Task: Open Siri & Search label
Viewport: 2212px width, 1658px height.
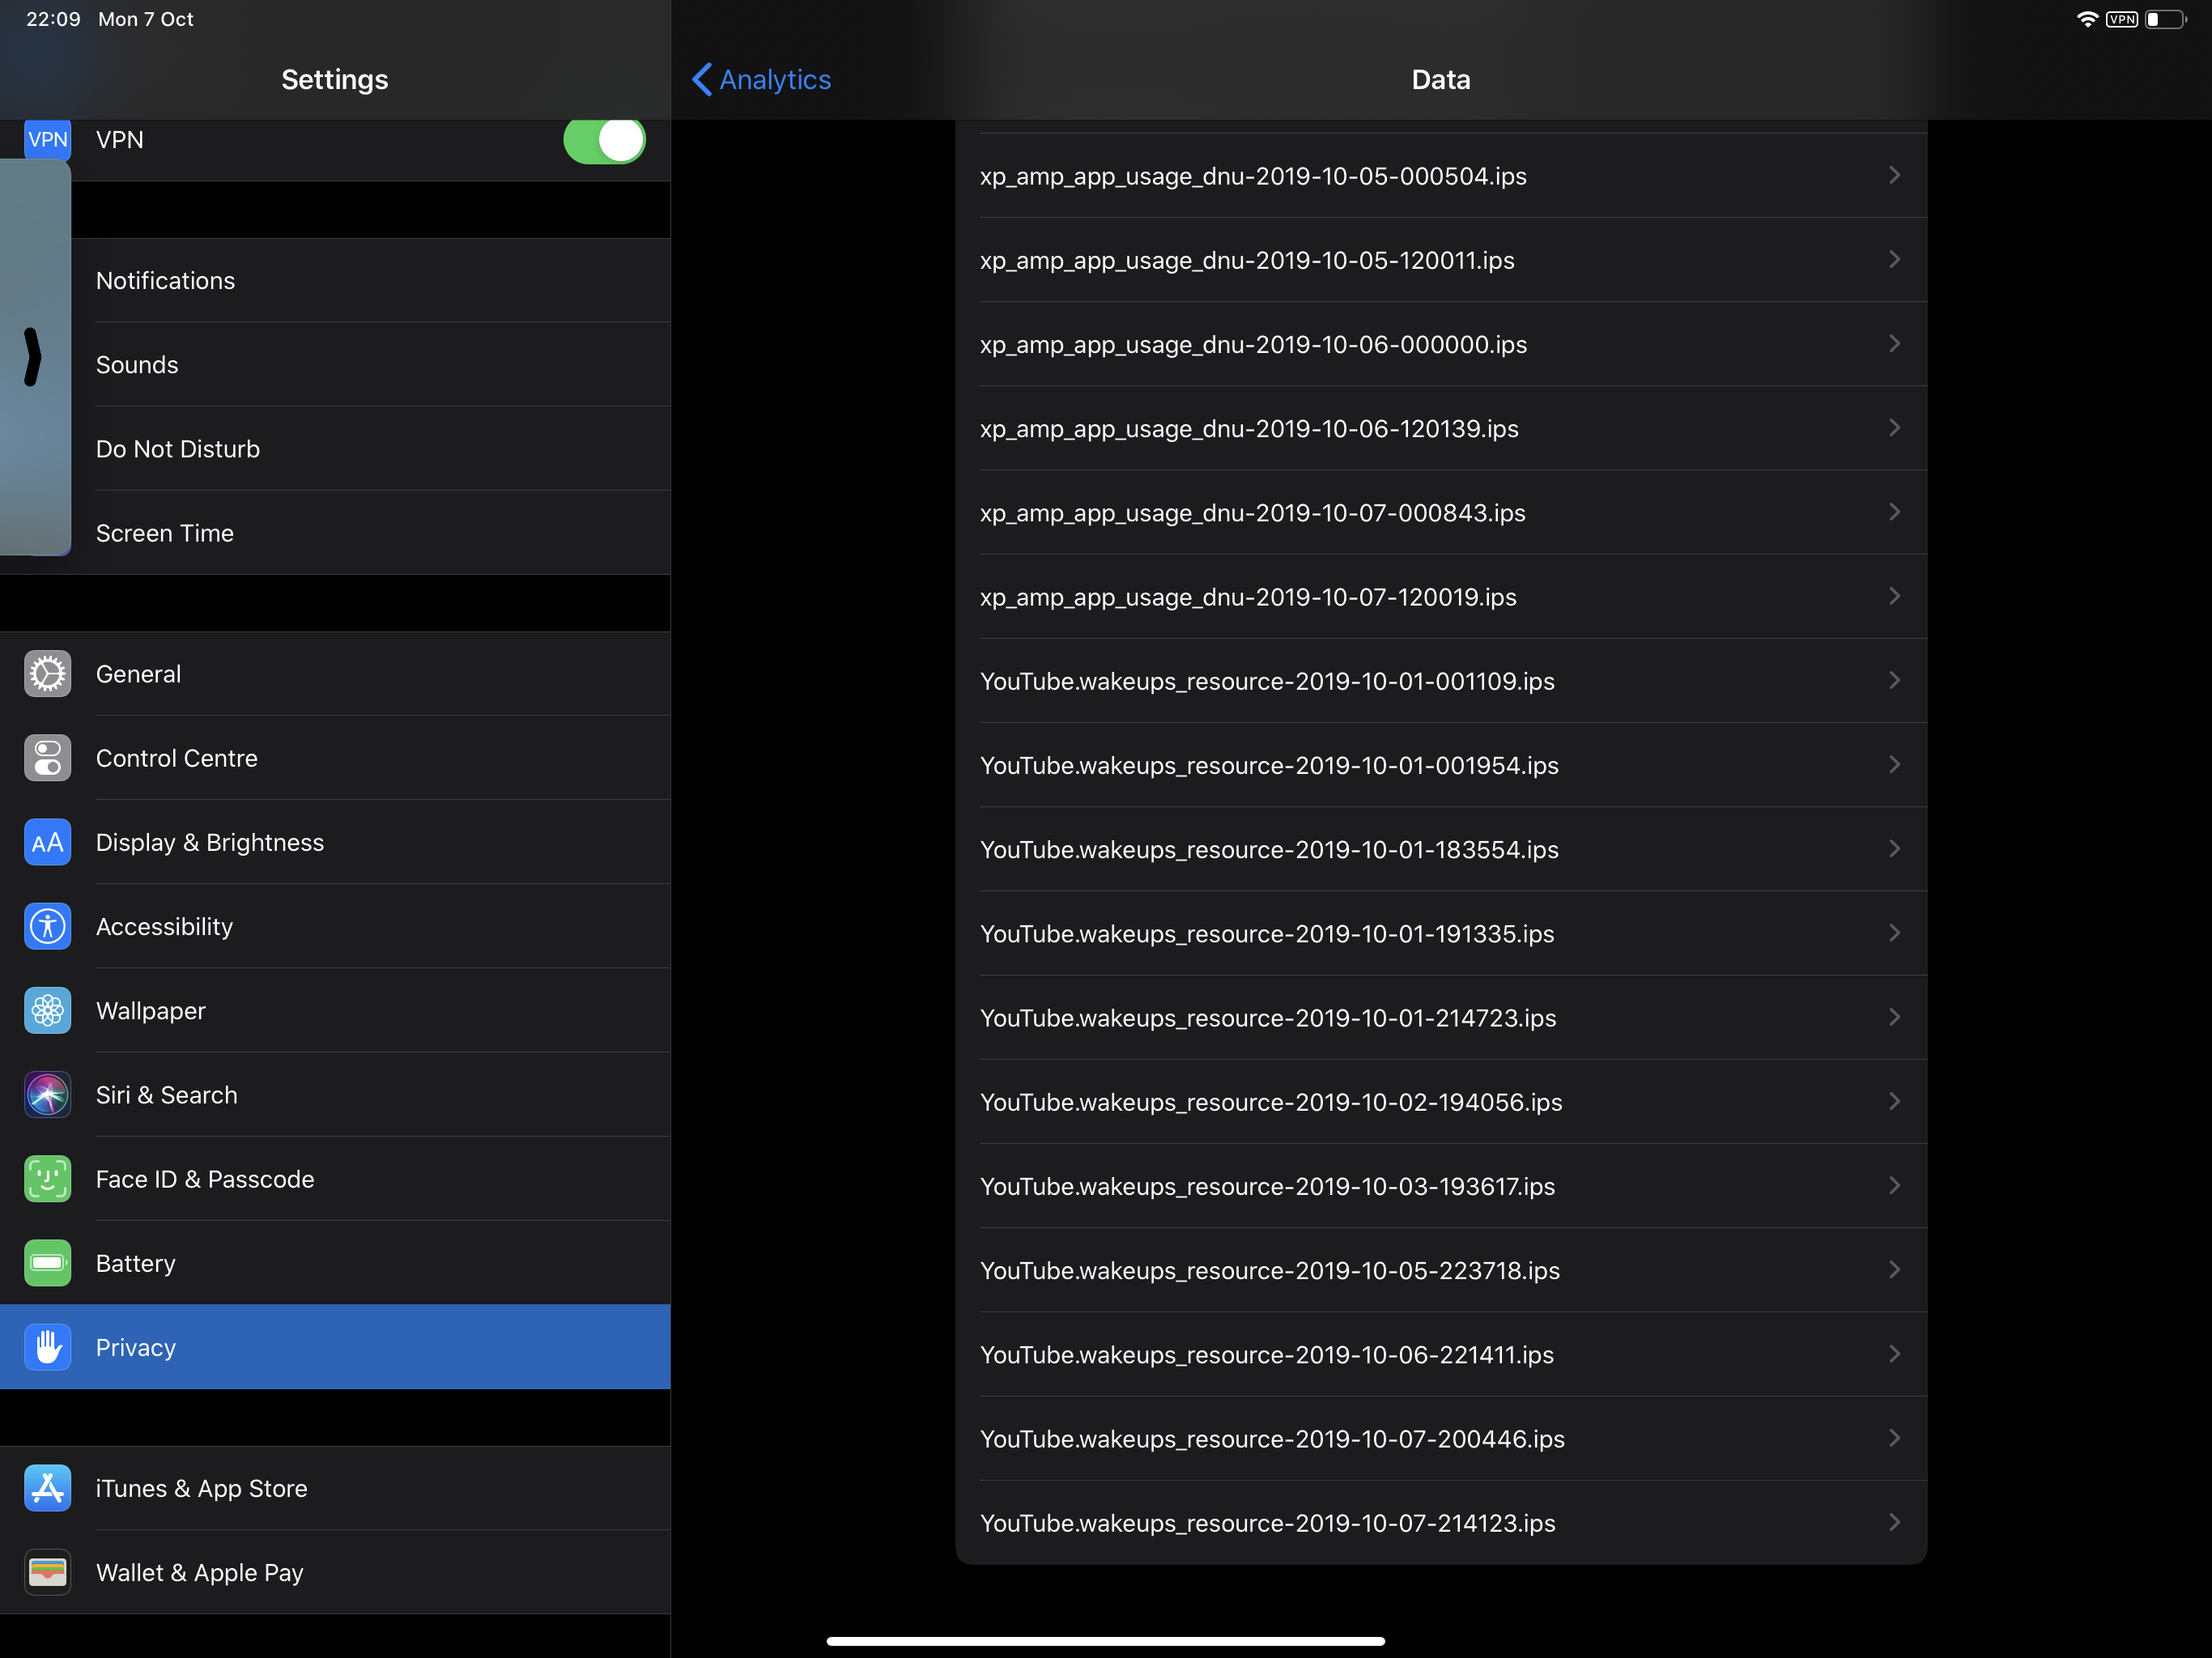Action: pyautogui.click(x=167, y=1095)
